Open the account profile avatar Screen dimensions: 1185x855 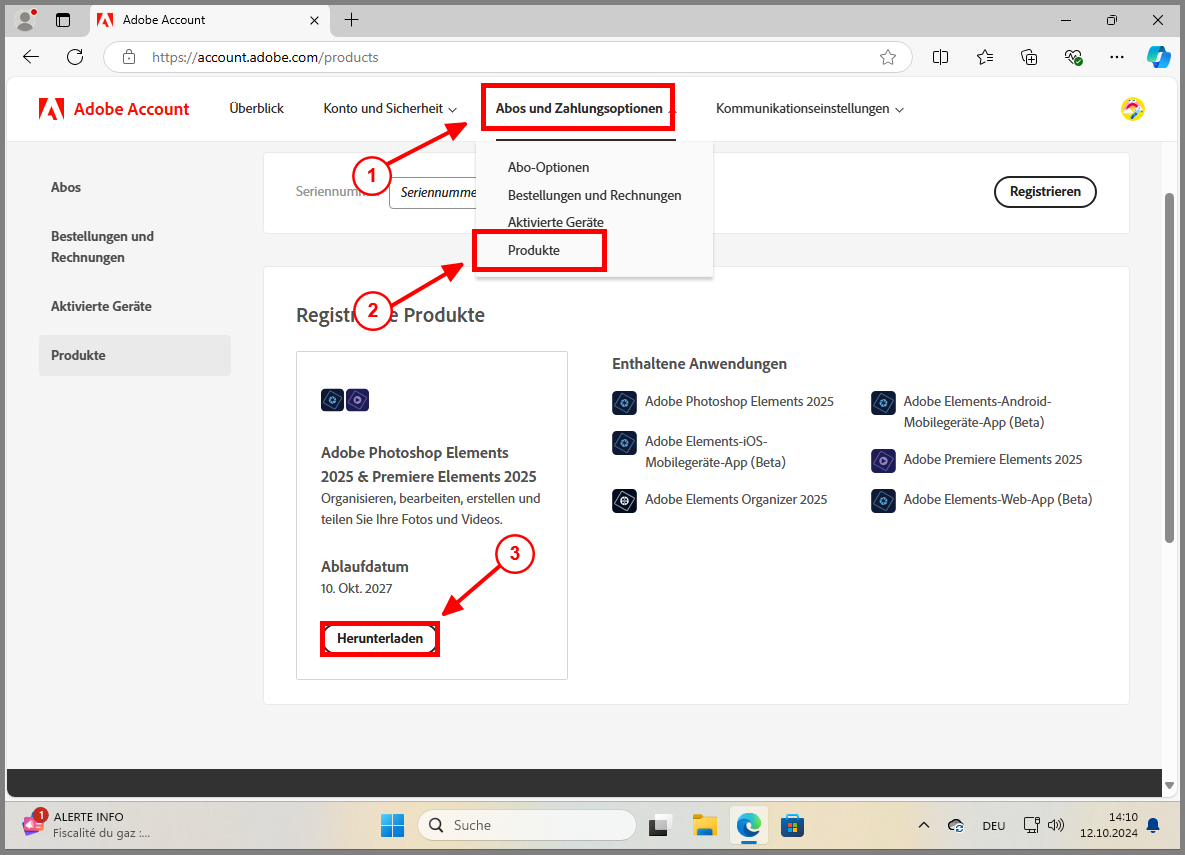pyautogui.click(x=1132, y=108)
